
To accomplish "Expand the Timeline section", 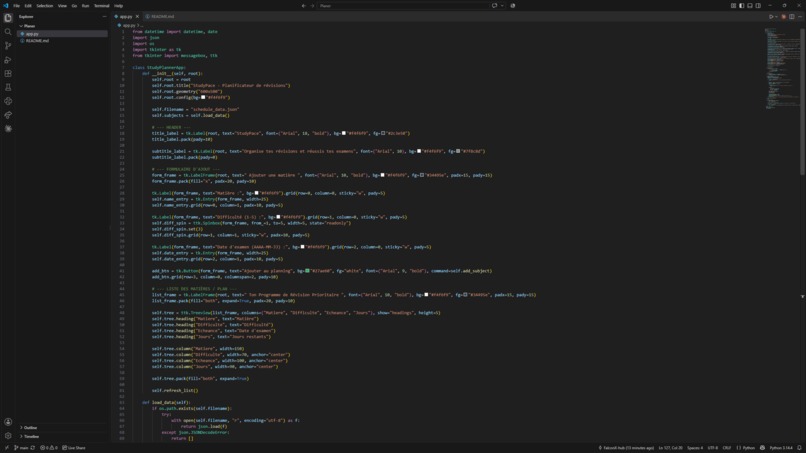I will click(29, 436).
